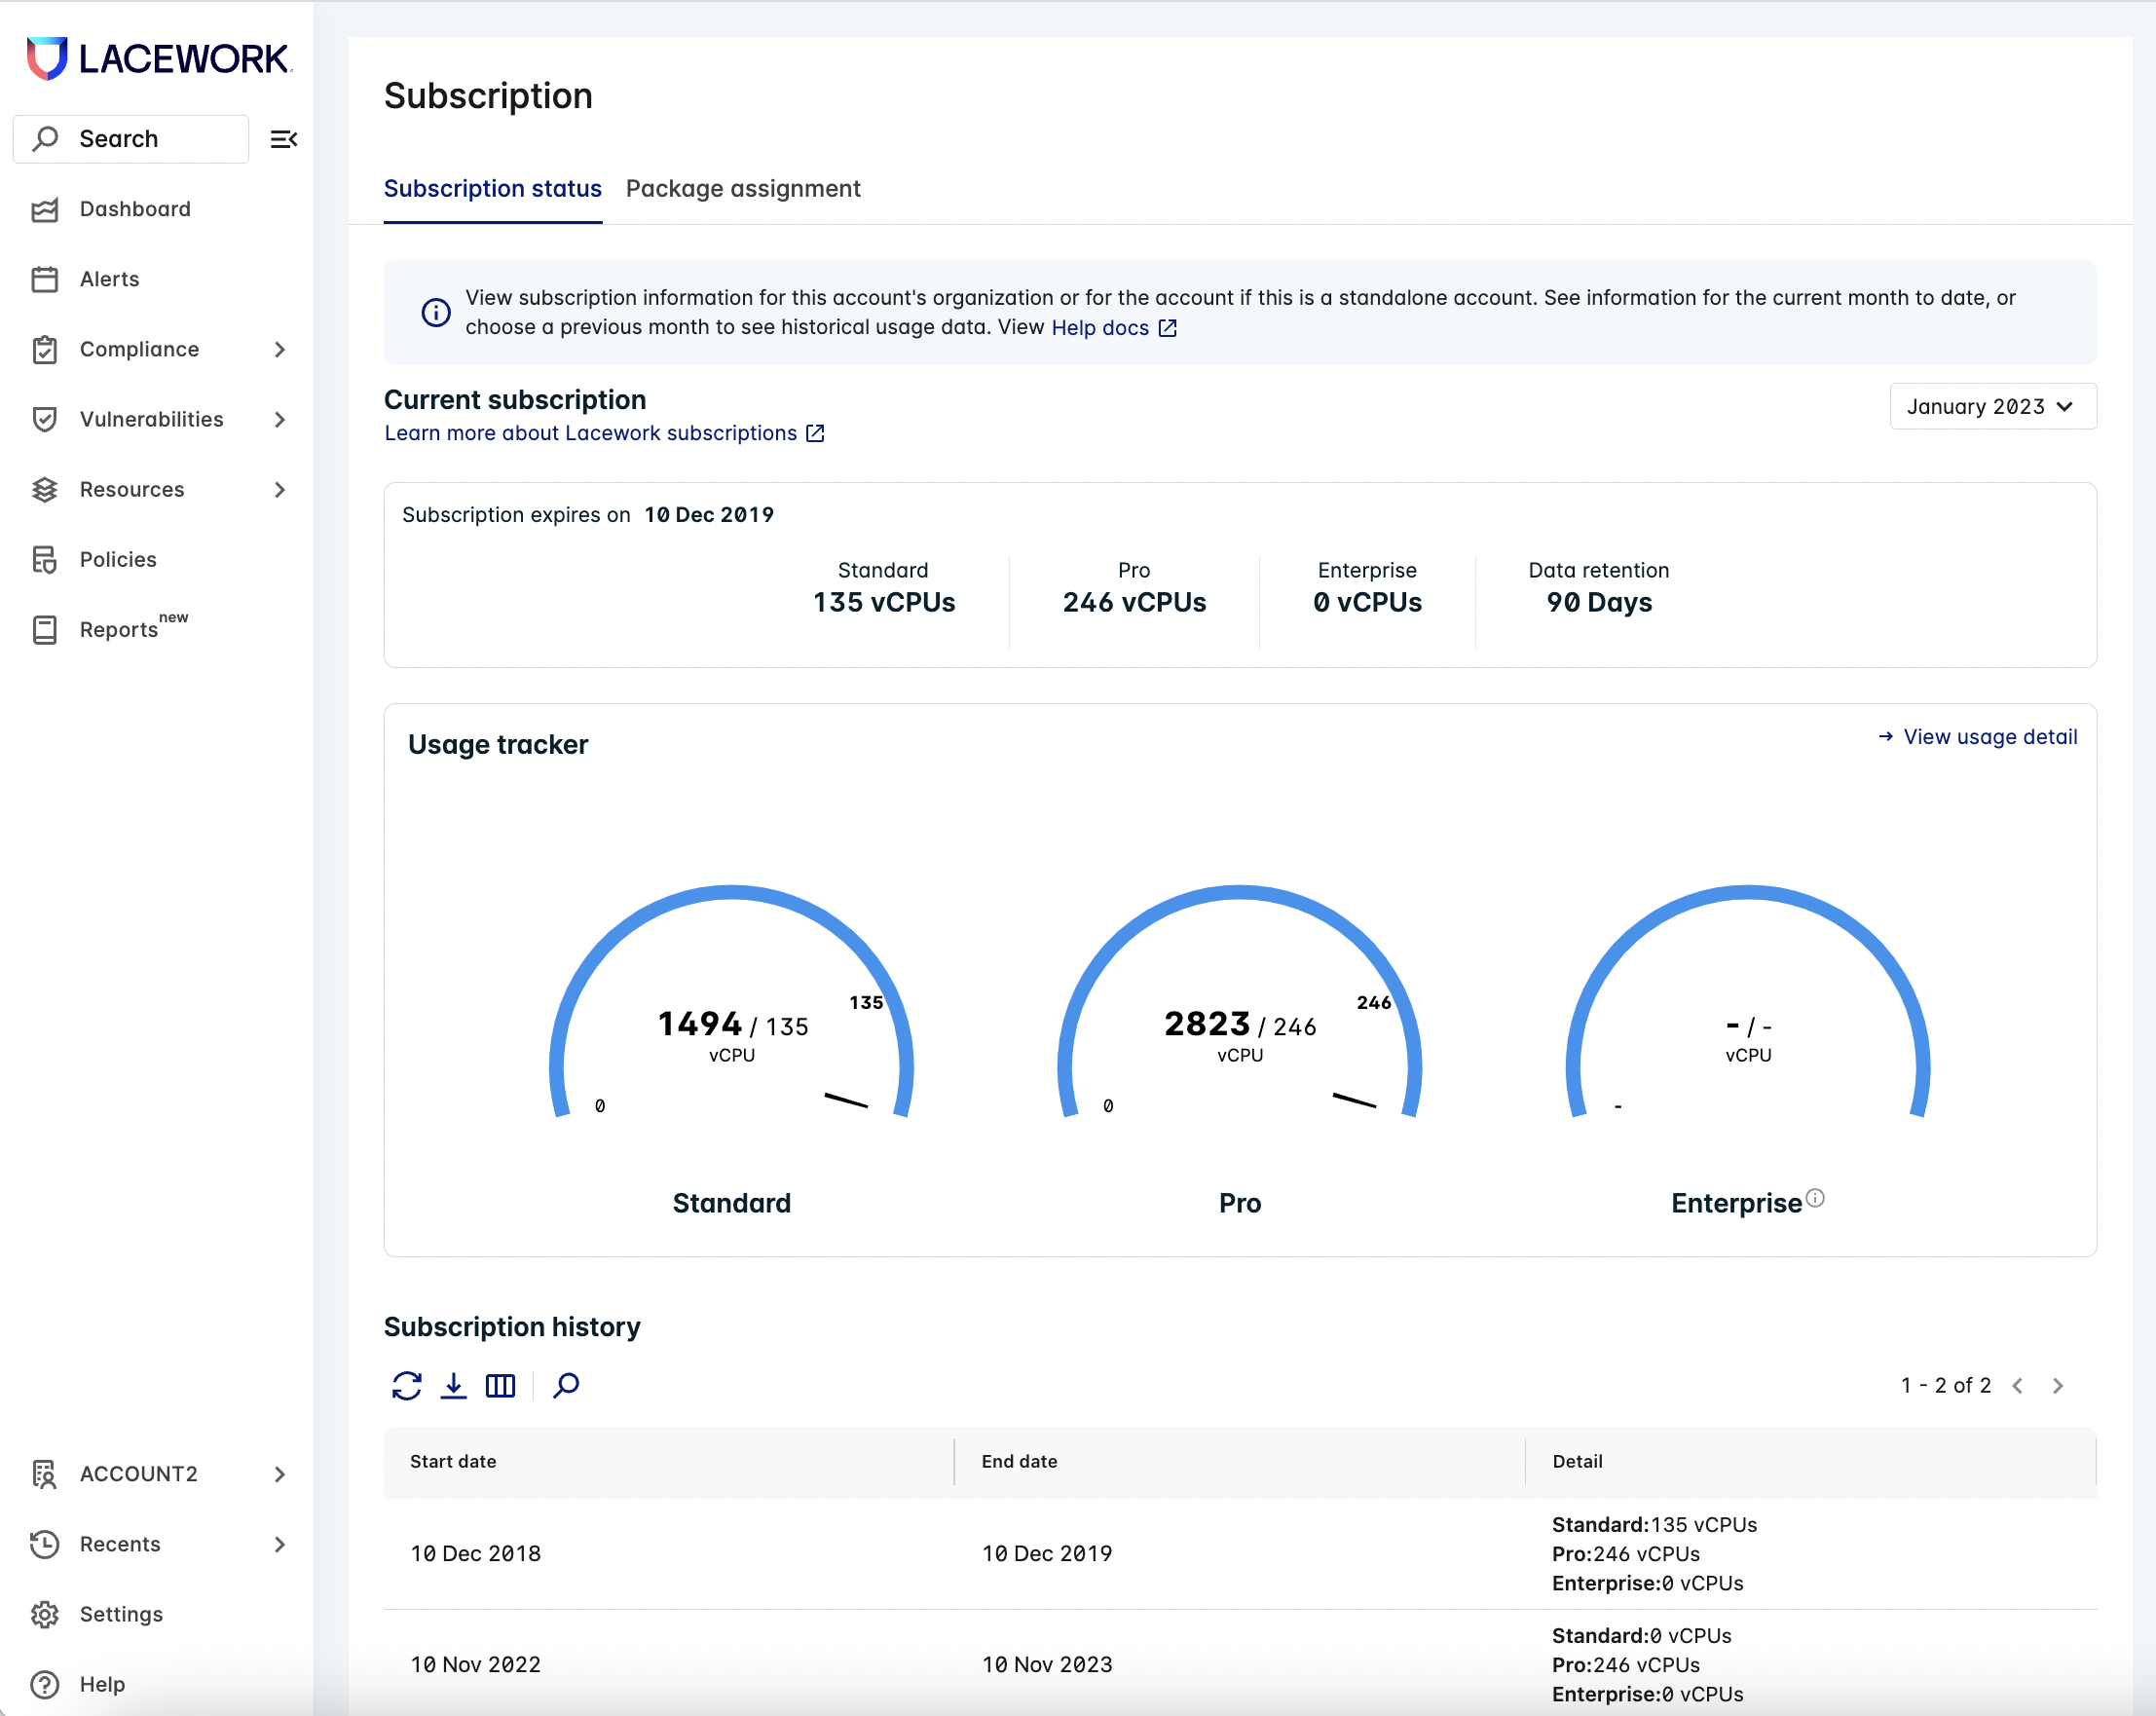This screenshot has height=1716, width=2156.
Task: Click Learn more about Lacework subscriptions link
Action: 604,432
